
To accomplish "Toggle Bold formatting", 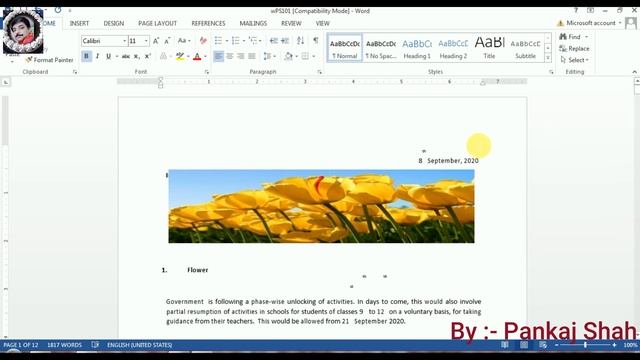I will coord(86,56).
